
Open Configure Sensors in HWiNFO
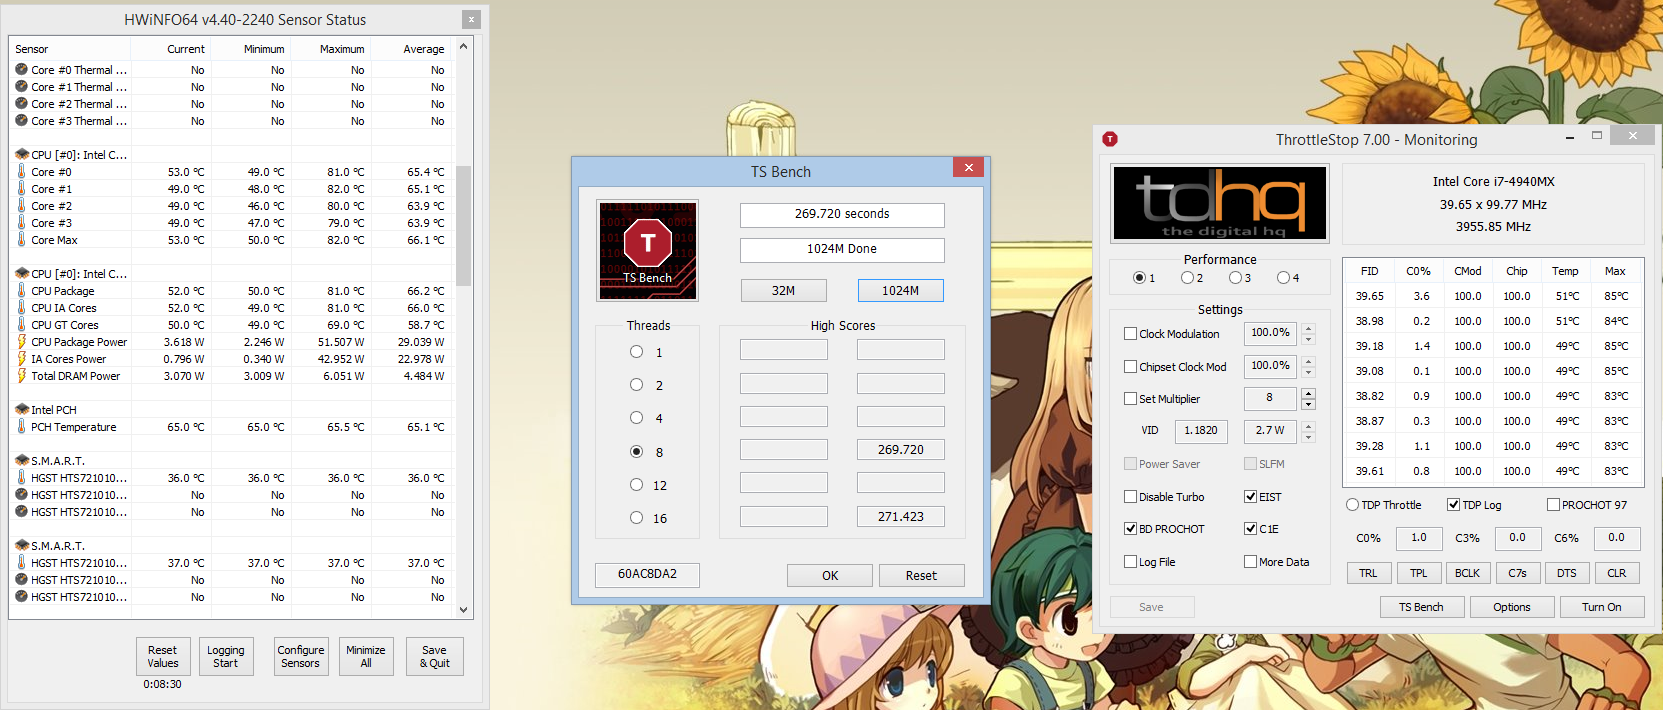coord(301,656)
